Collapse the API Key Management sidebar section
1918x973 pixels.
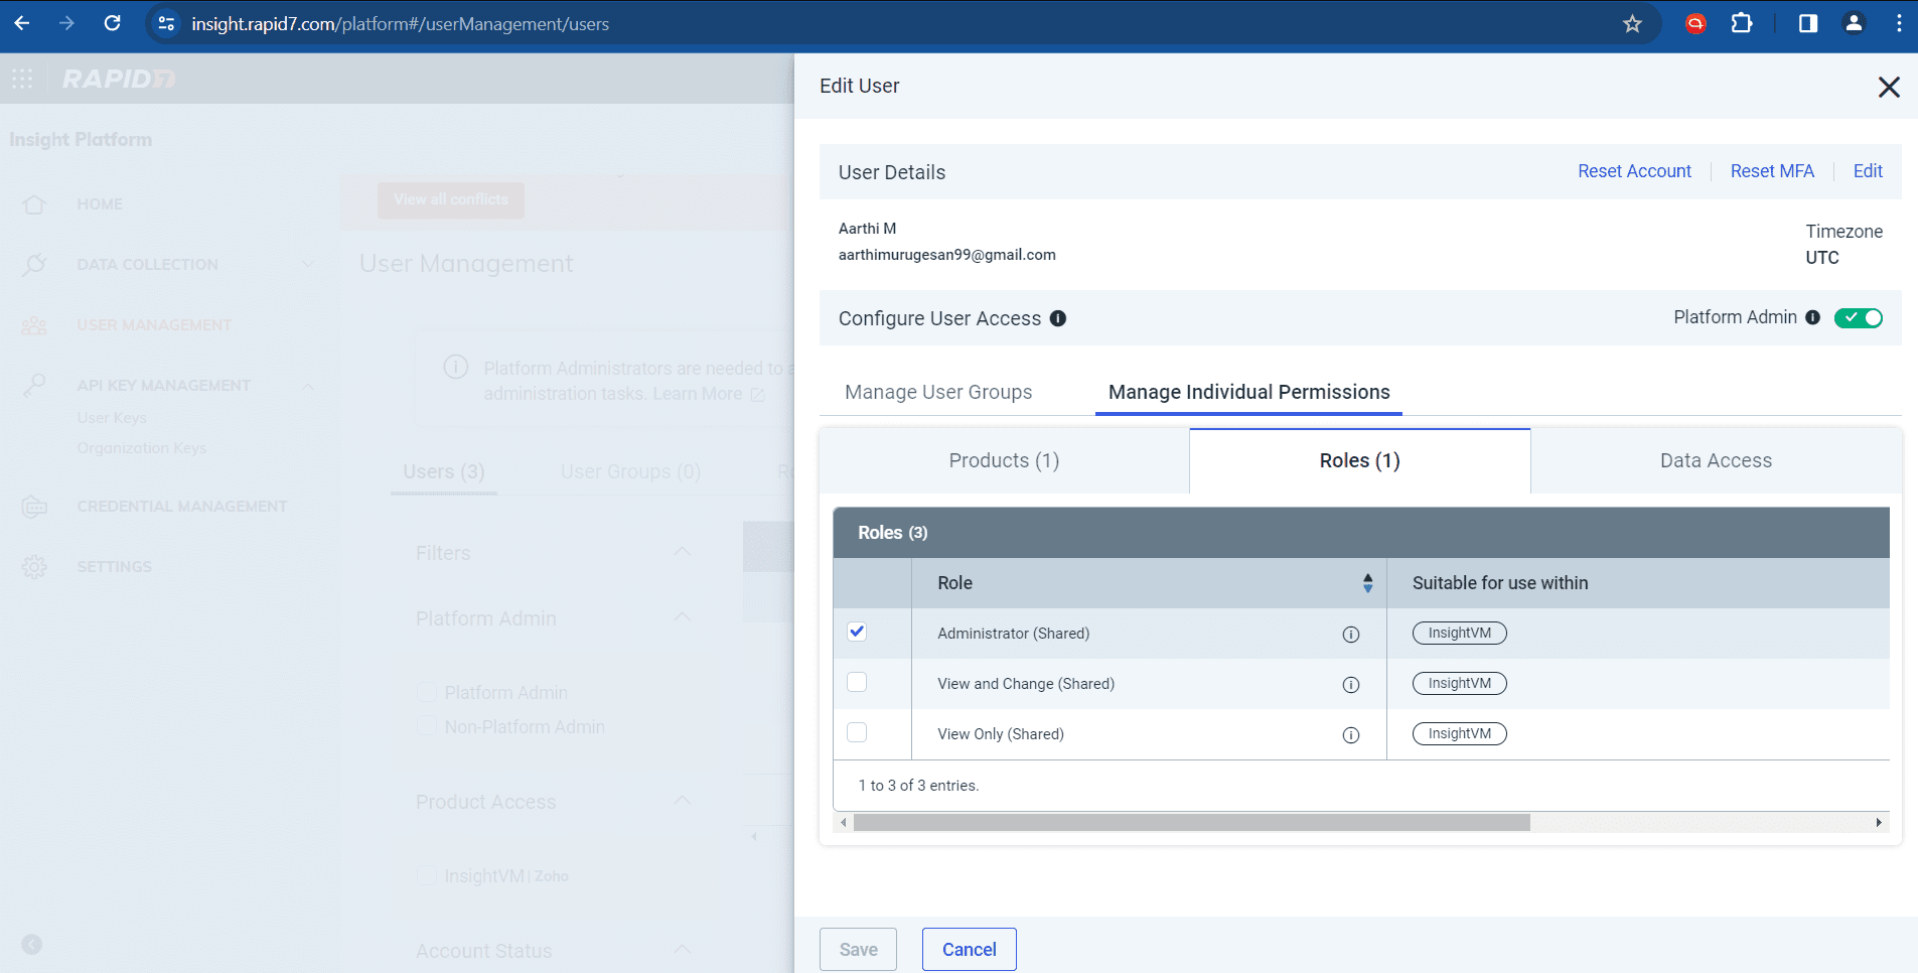(x=308, y=385)
